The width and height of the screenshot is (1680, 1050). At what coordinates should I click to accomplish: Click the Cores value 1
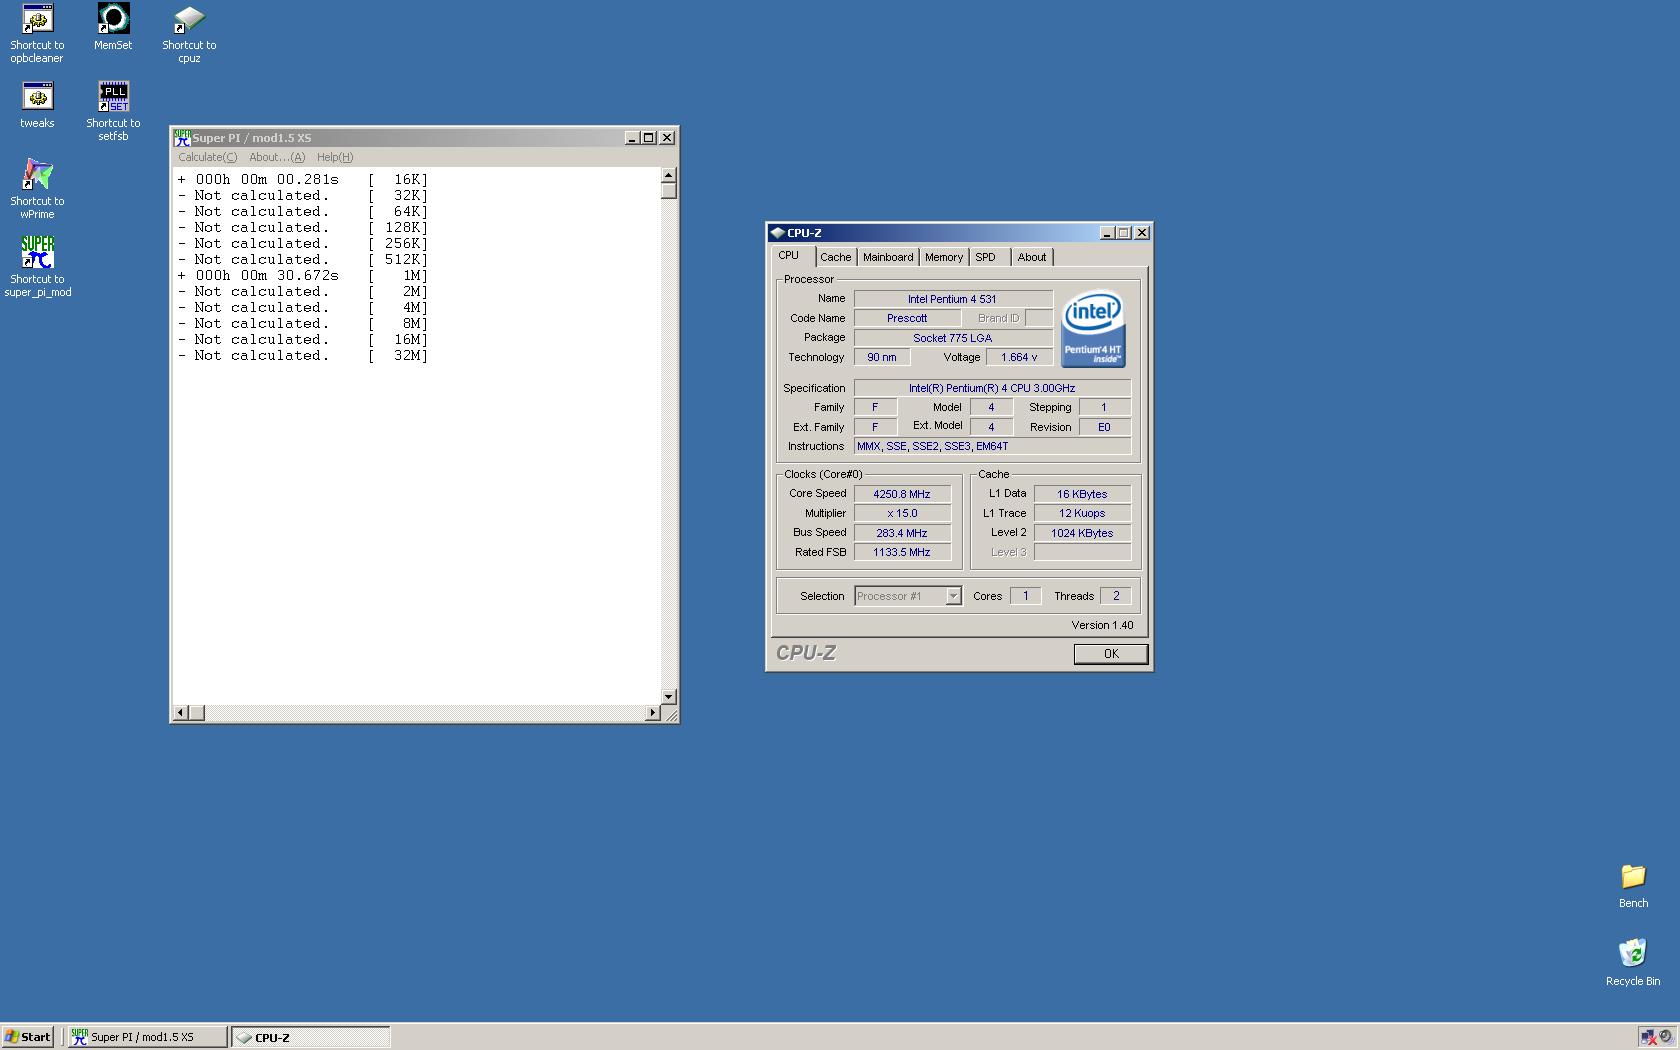(x=1025, y=596)
